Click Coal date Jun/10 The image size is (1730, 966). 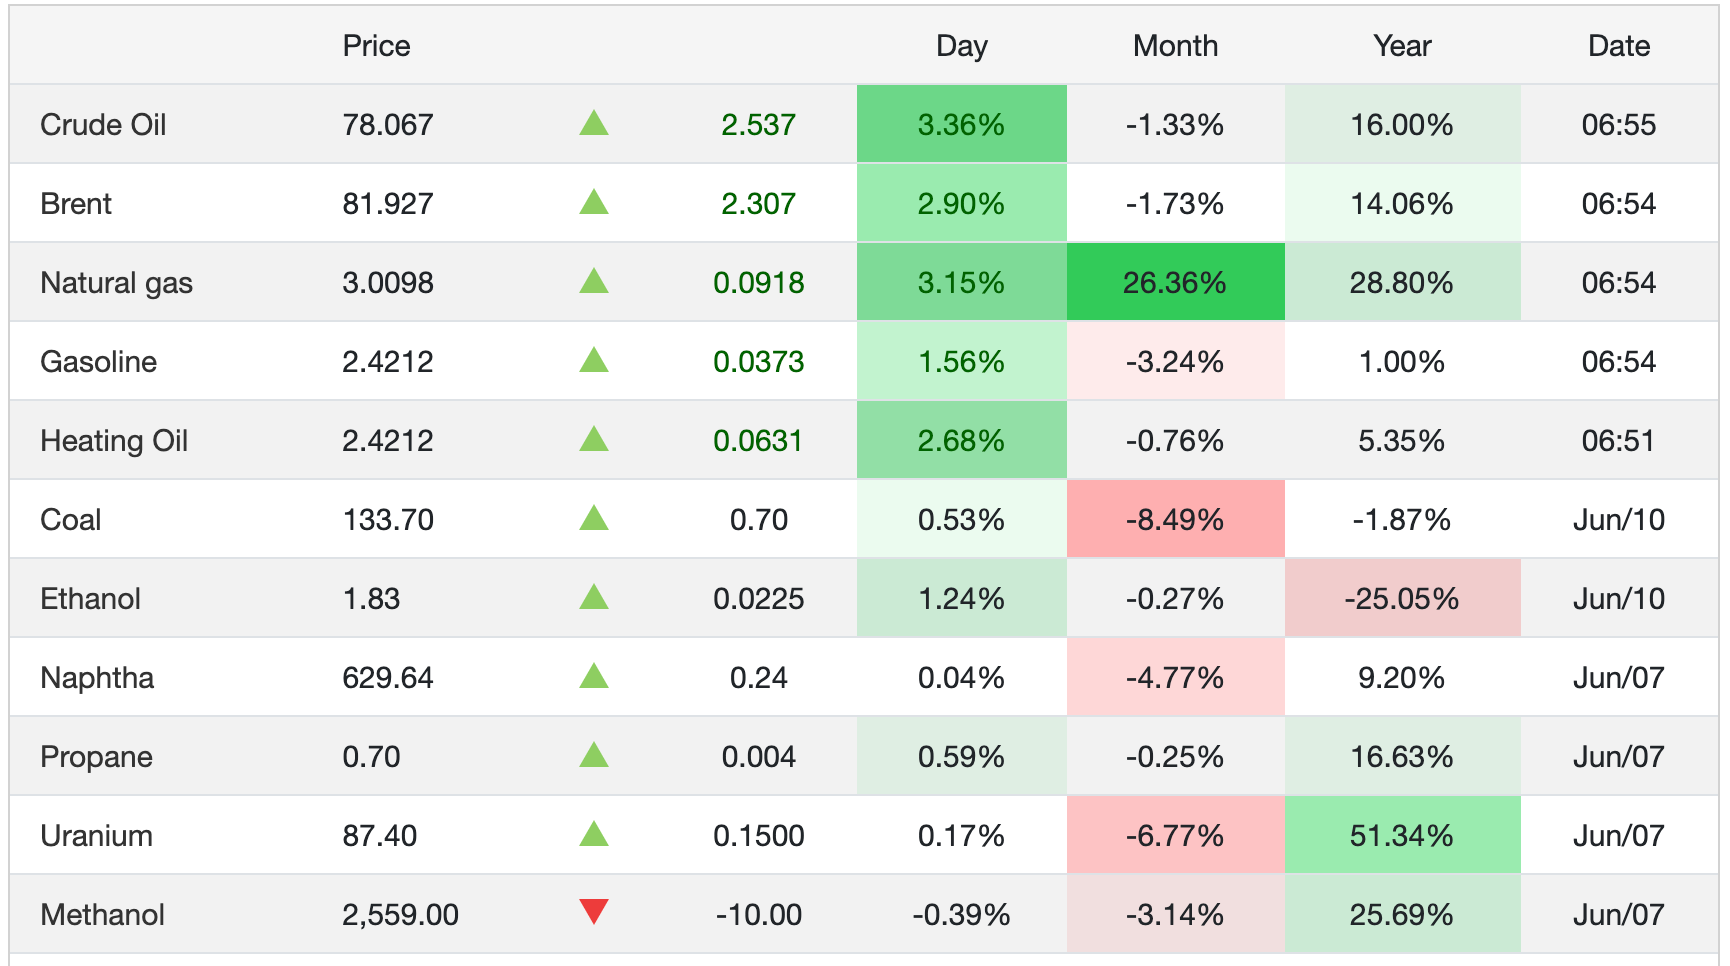click(1619, 520)
